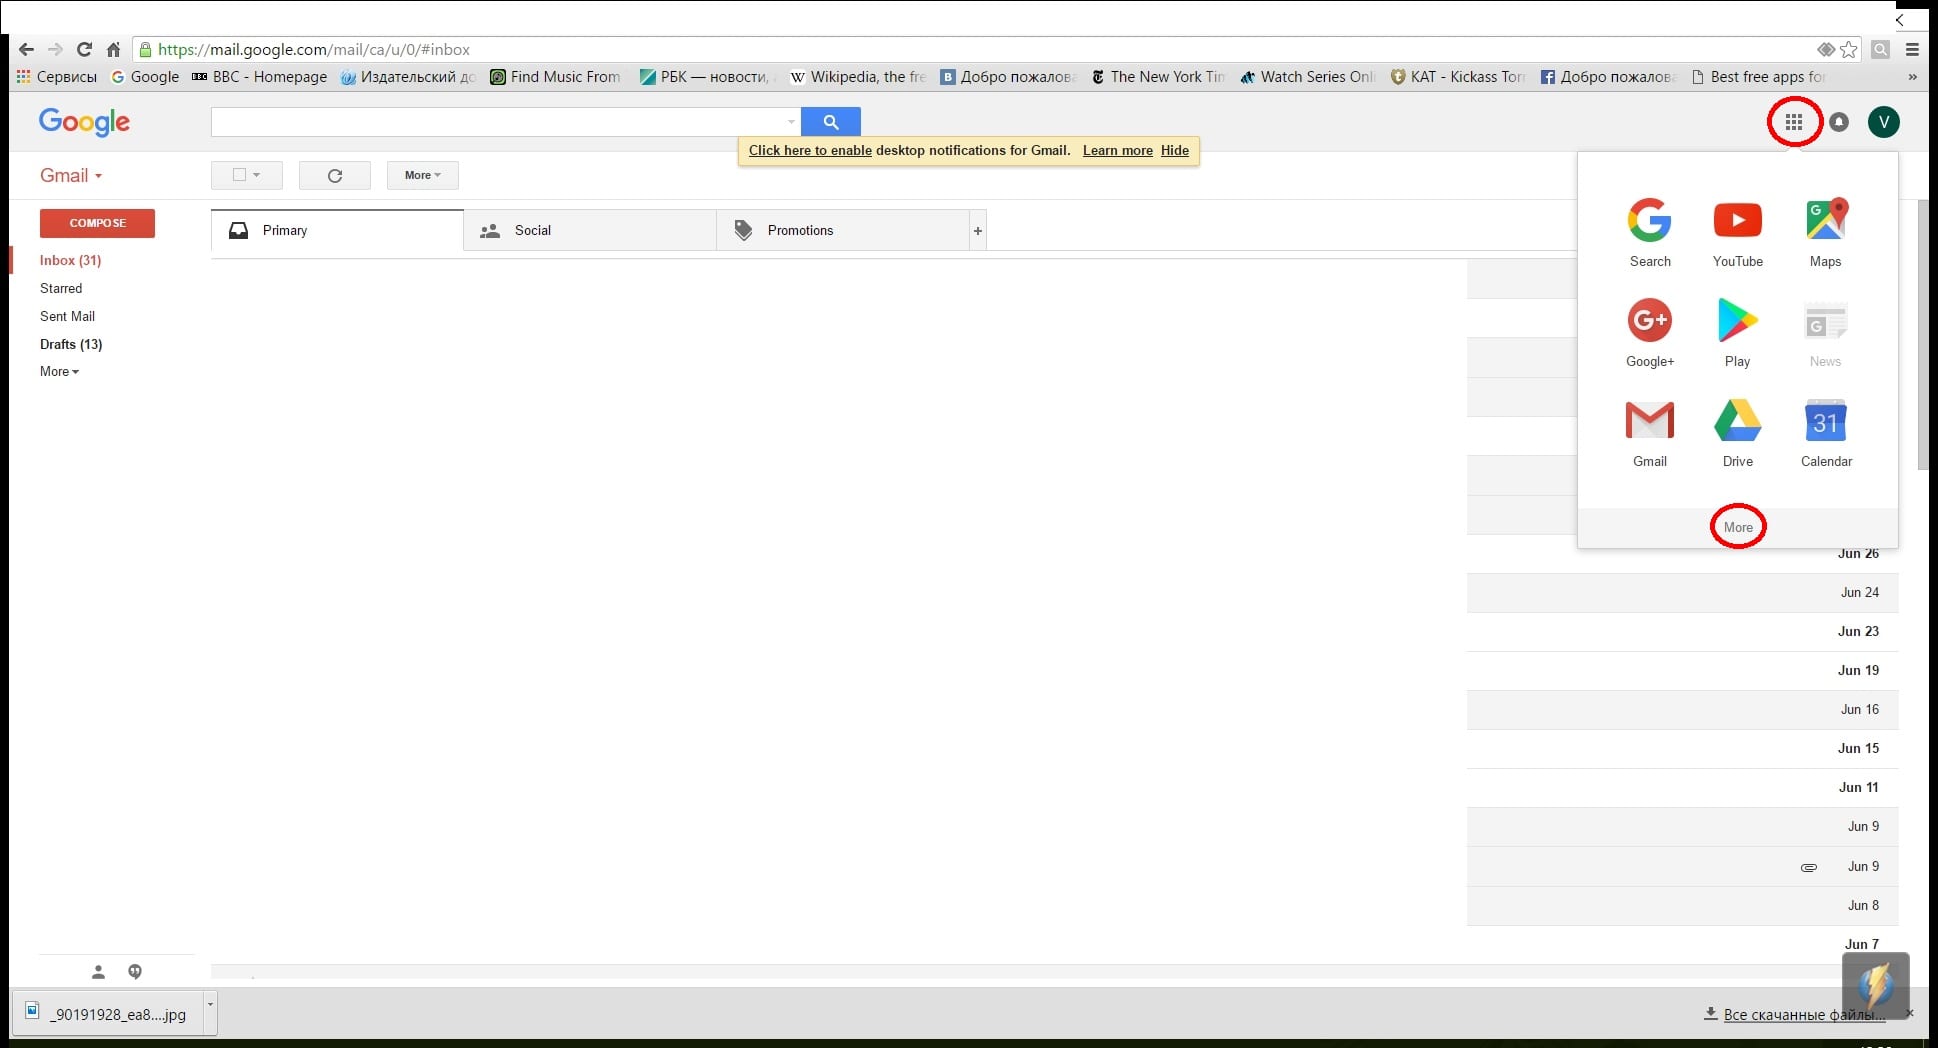Click More in apps panel

click(x=1738, y=527)
